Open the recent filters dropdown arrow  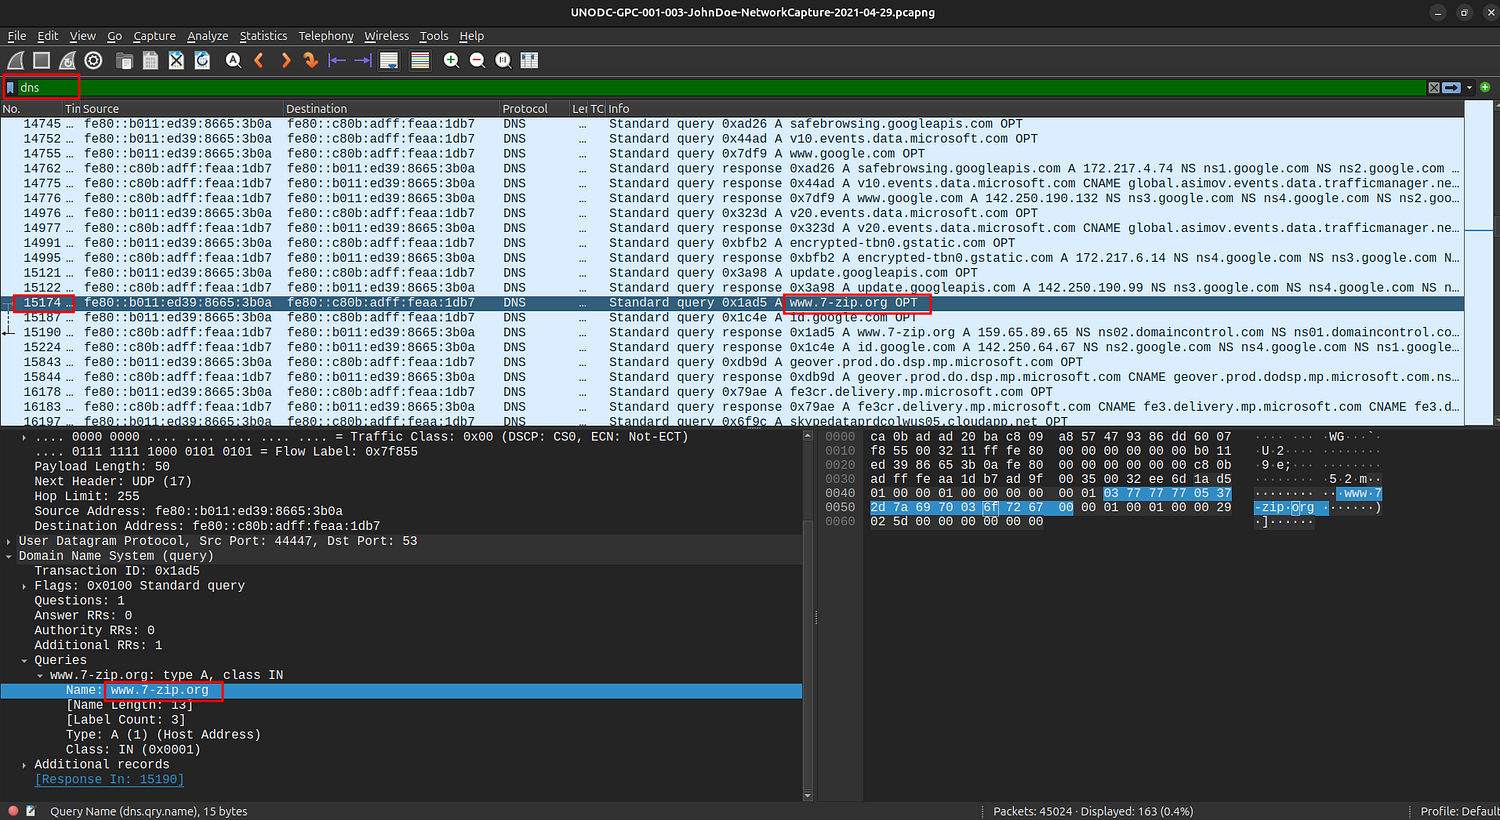[x=1469, y=88]
